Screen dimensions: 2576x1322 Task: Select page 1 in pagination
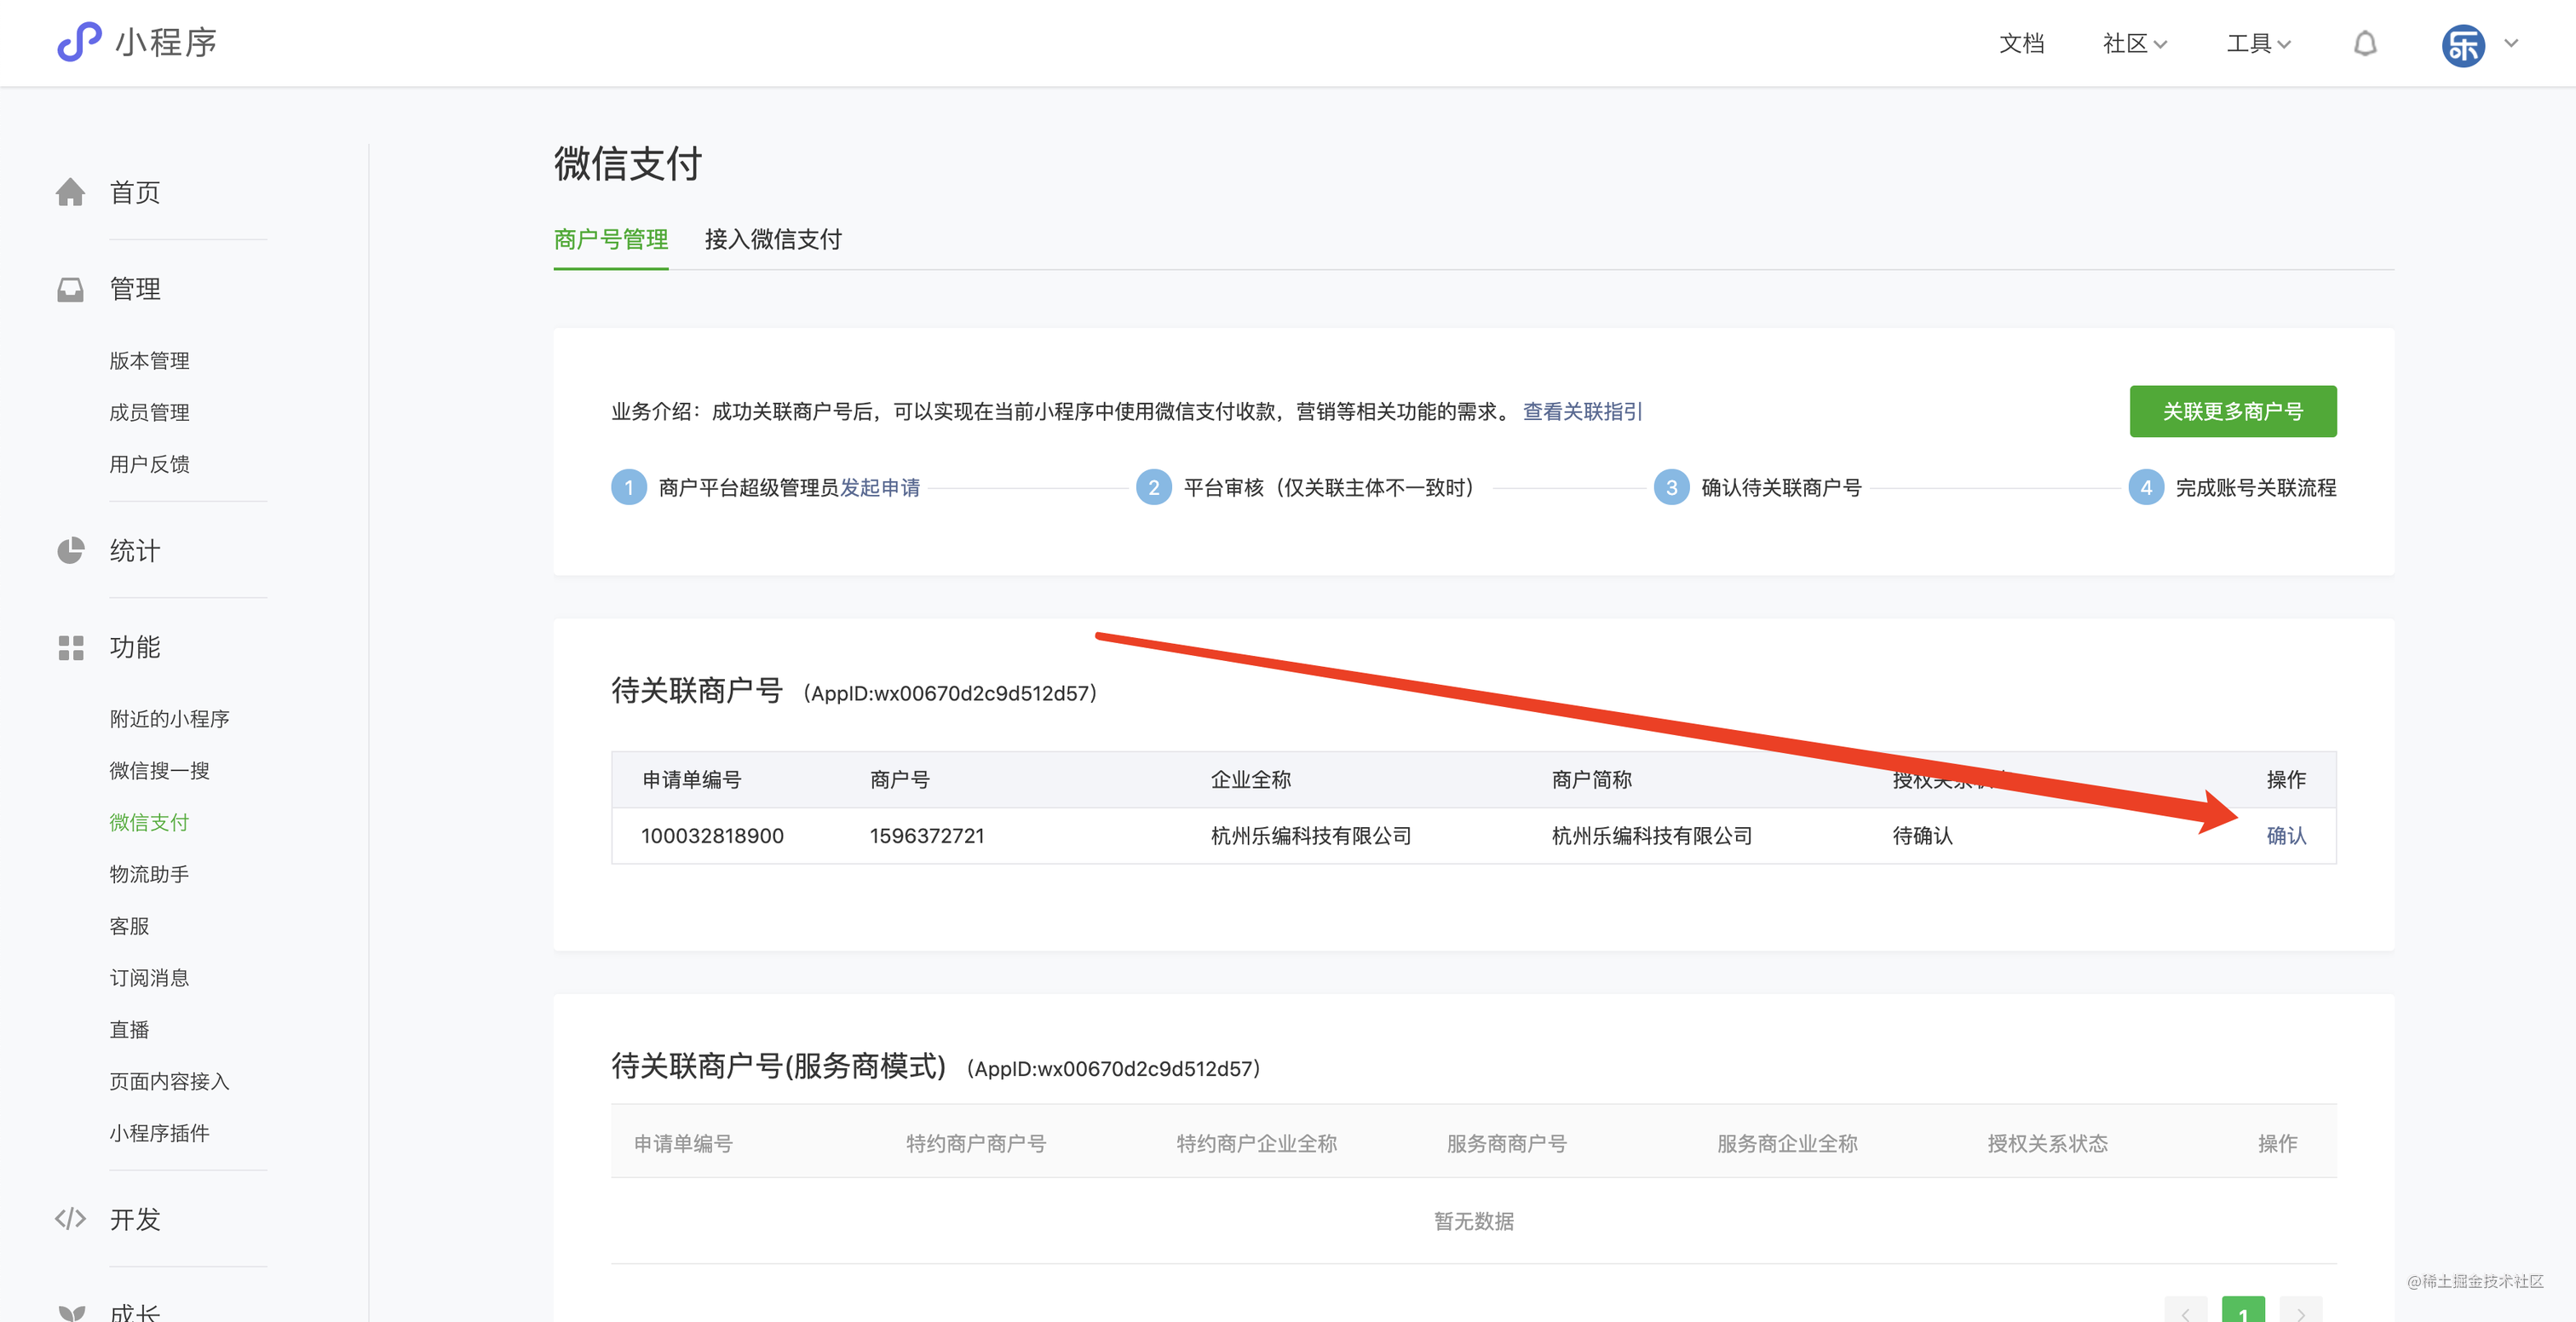(x=2243, y=1311)
